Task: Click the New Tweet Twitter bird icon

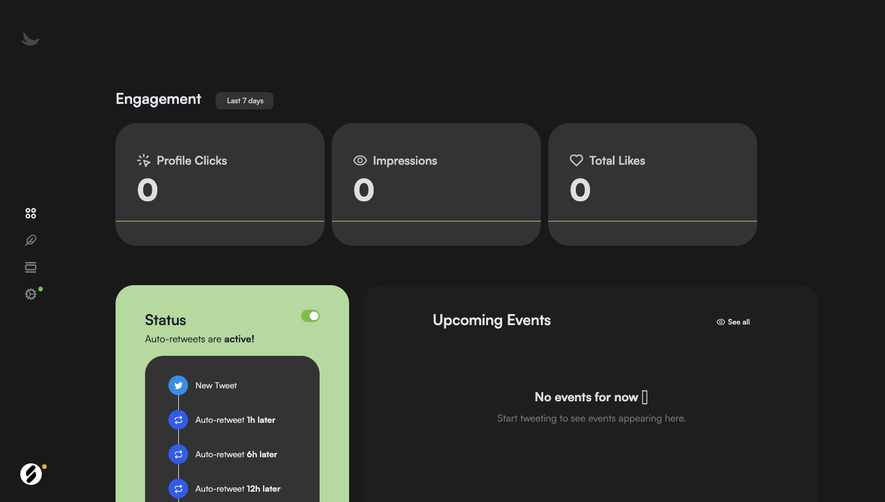Action: (178, 385)
